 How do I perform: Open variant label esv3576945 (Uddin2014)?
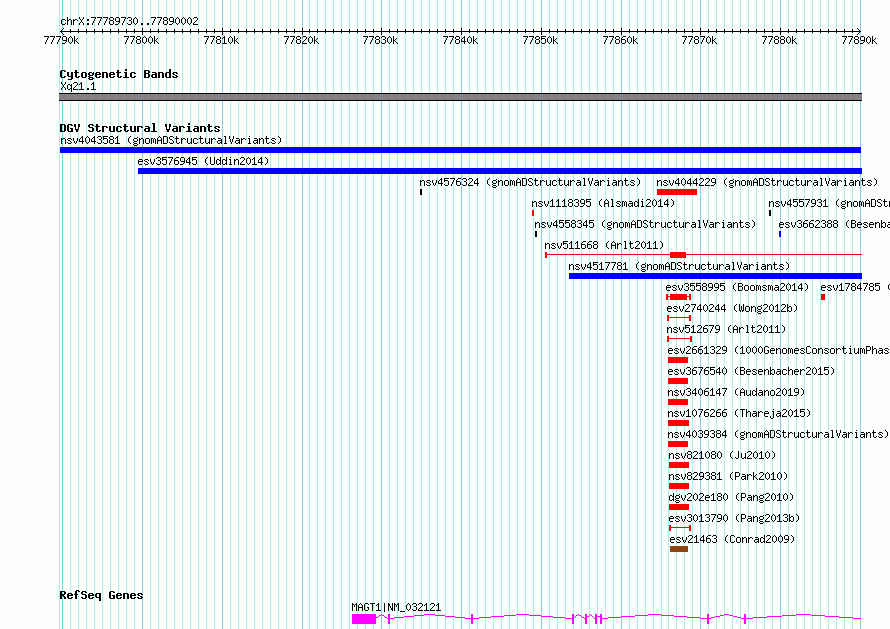tap(203, 161)
